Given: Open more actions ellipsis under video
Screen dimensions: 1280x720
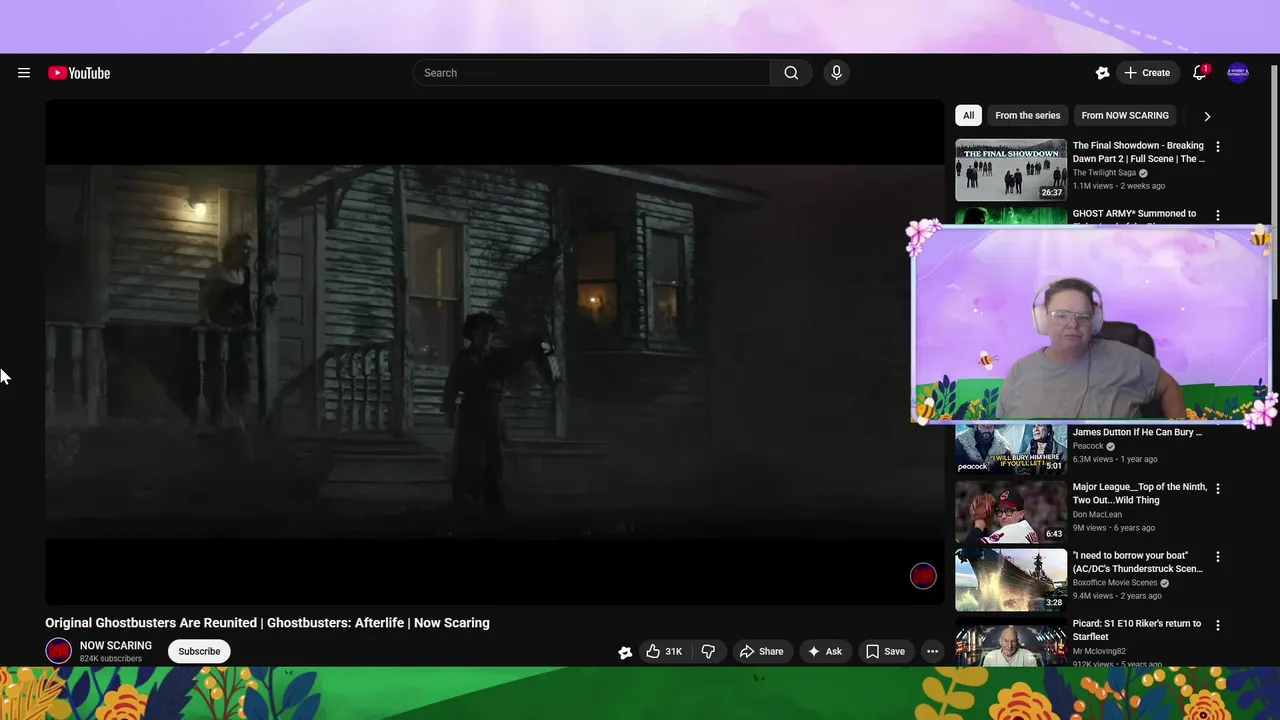Looking at the screenshot, I should (x=932, y=651).
